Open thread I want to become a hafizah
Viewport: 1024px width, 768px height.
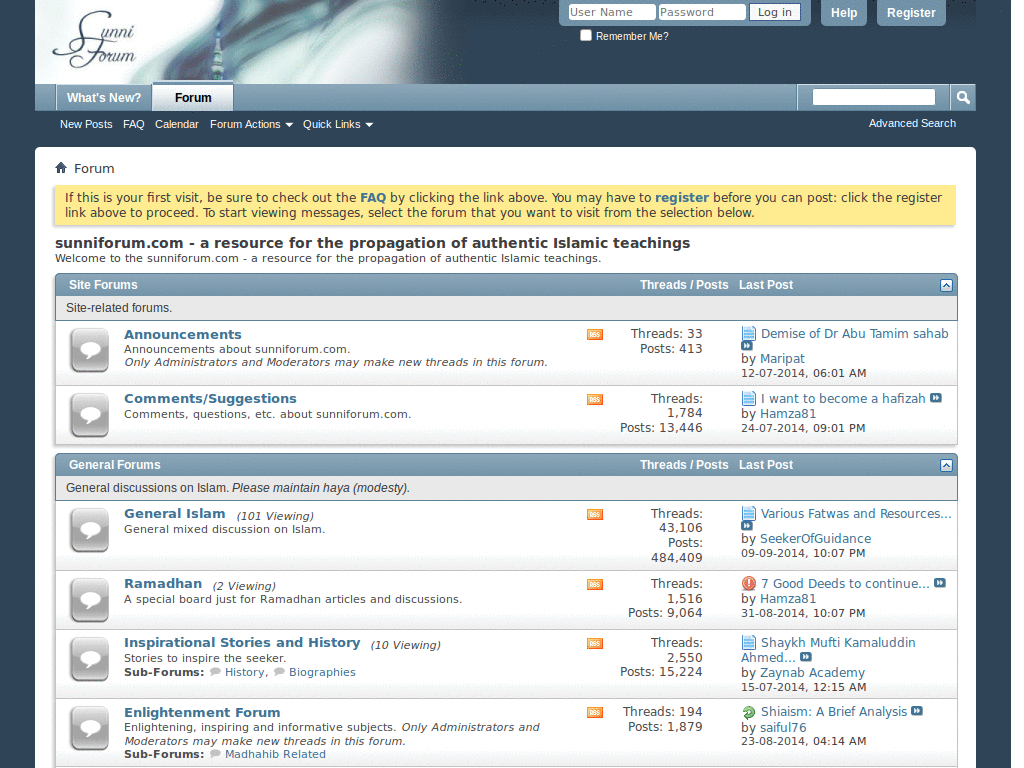click(x=842, y=398)
